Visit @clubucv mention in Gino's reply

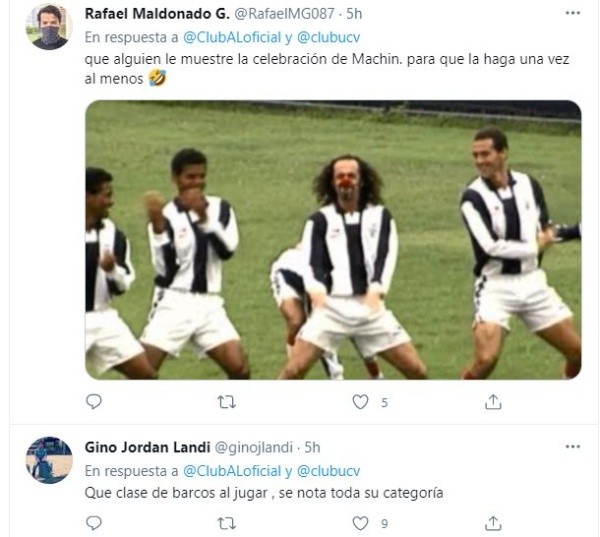coord(329,471)
